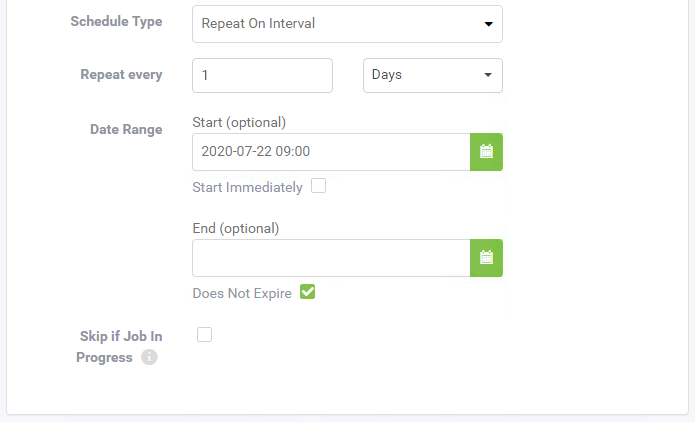
Task: Click the Start Immediately label text
Action: click(x=247, y=187)
